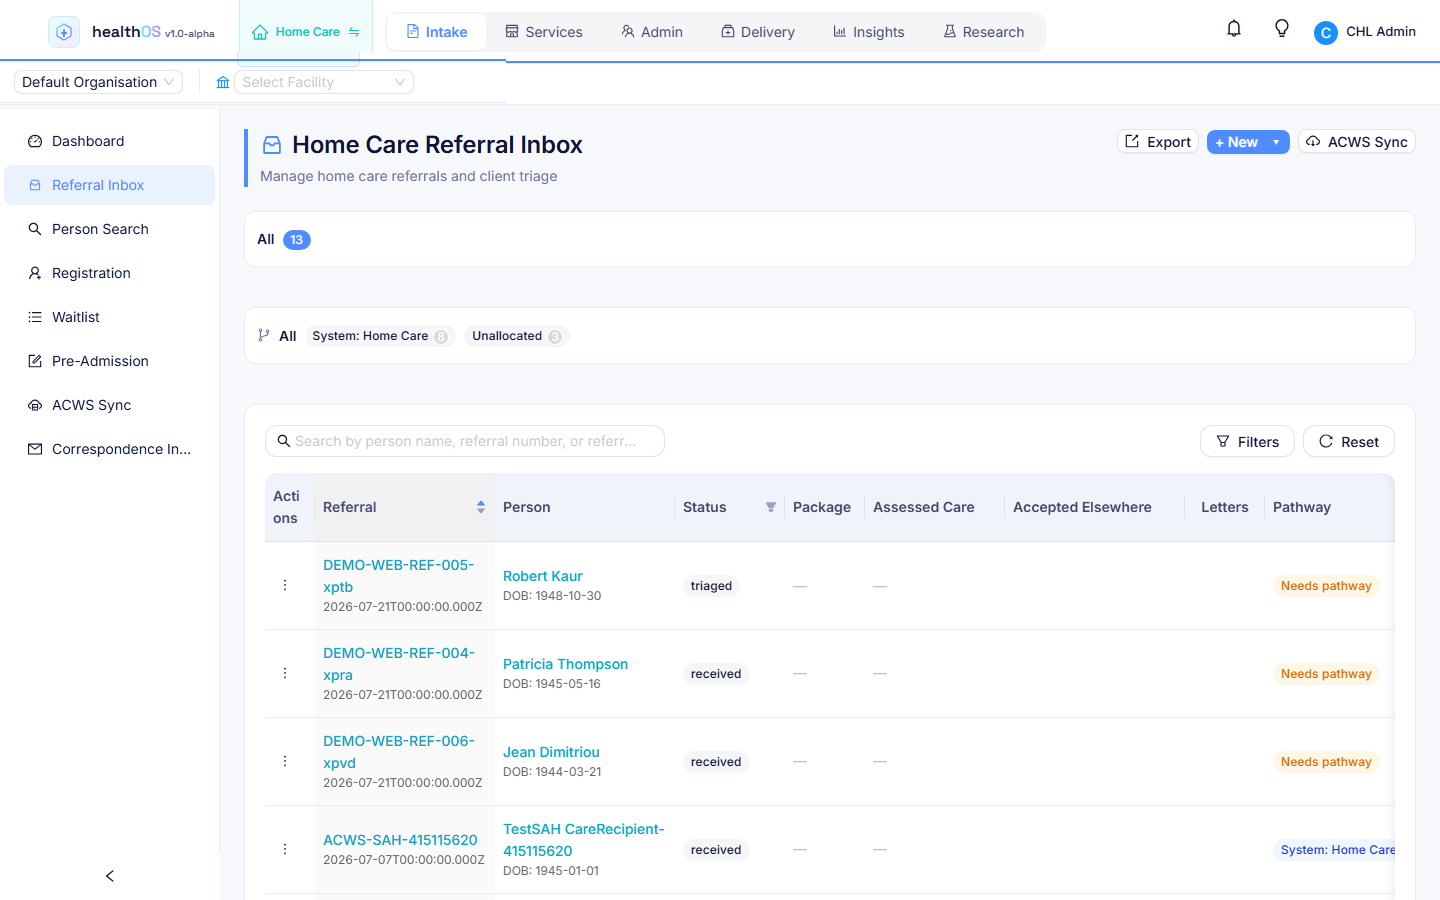Viewport: 1440px width, 900px height.
Task: Switch to the Research tab
Action: click(x=984, y=32)
